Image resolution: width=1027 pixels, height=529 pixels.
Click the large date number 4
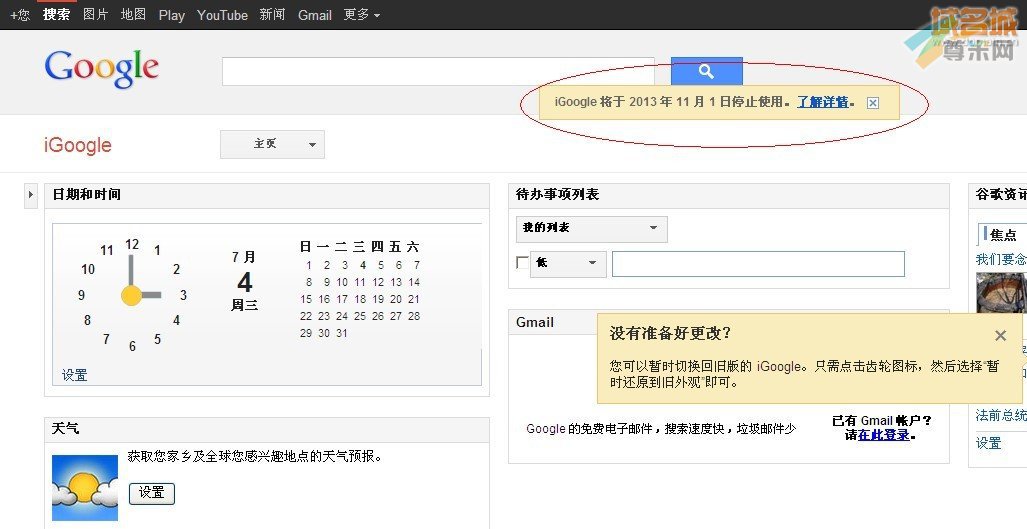click(x=244, y=282)
